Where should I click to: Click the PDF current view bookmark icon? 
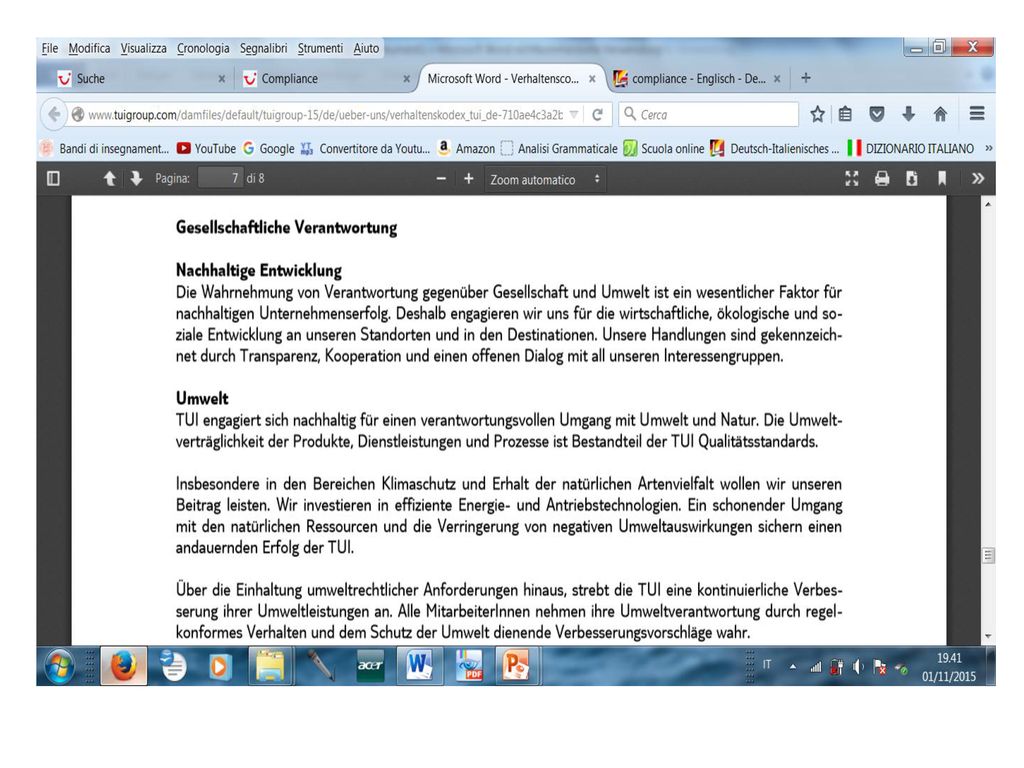[942, 178]
